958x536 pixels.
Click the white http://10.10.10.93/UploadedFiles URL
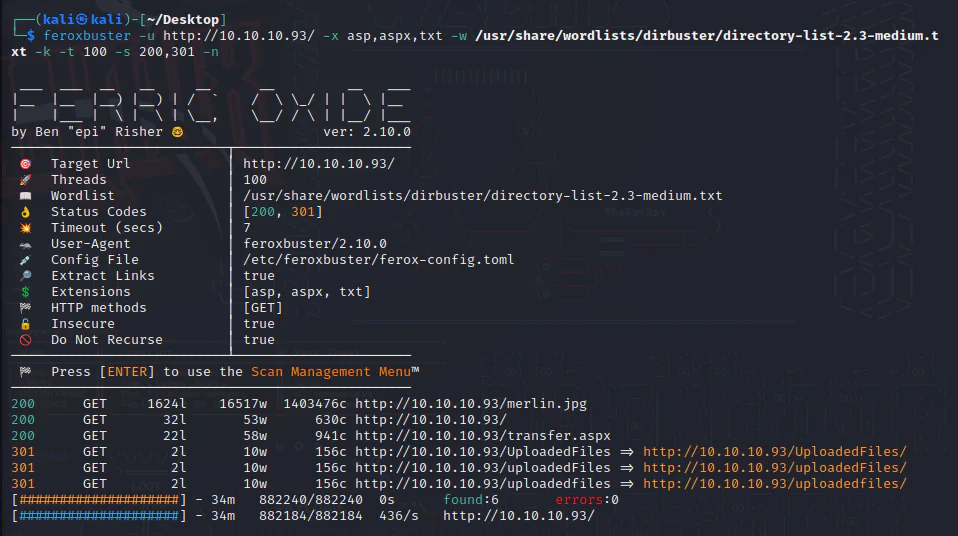(483, 452)
